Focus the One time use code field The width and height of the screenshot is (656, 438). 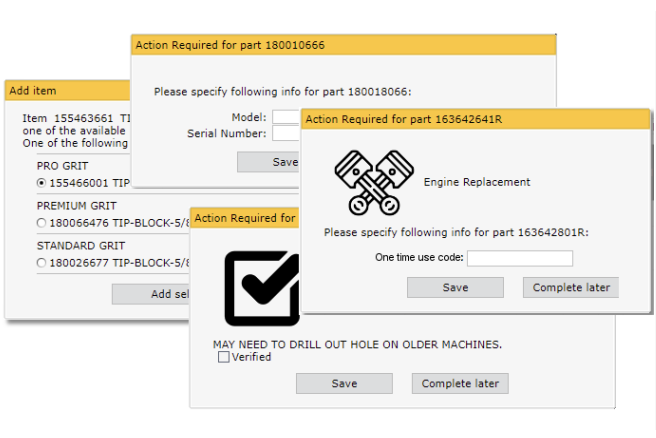point(519,258)
